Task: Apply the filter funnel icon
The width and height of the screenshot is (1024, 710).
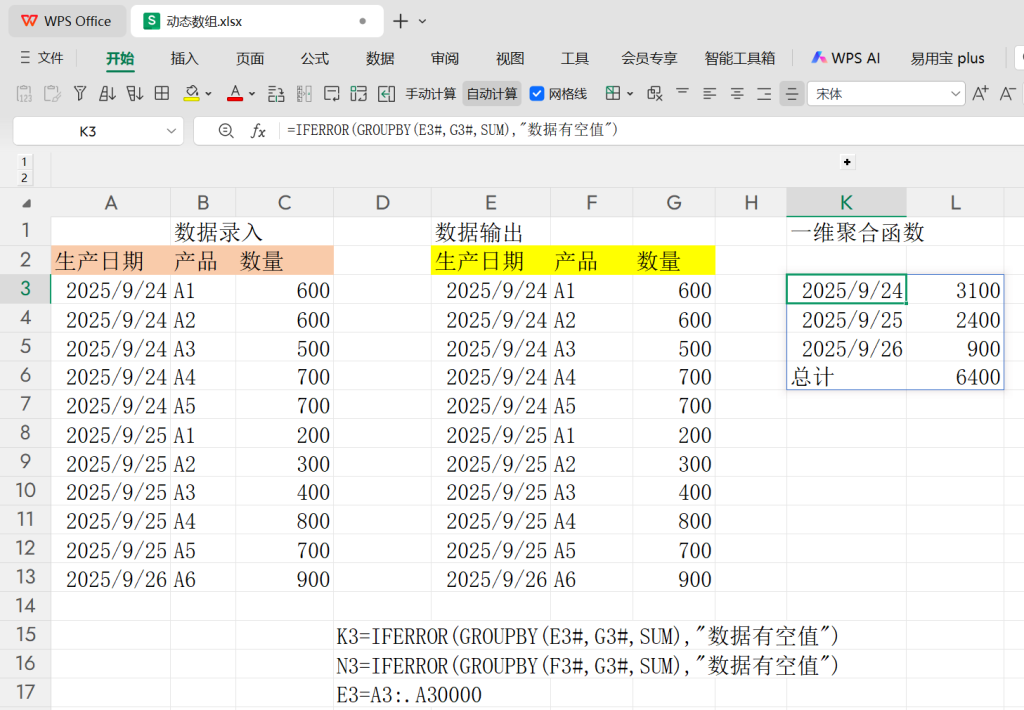Action: pos(80,94)
